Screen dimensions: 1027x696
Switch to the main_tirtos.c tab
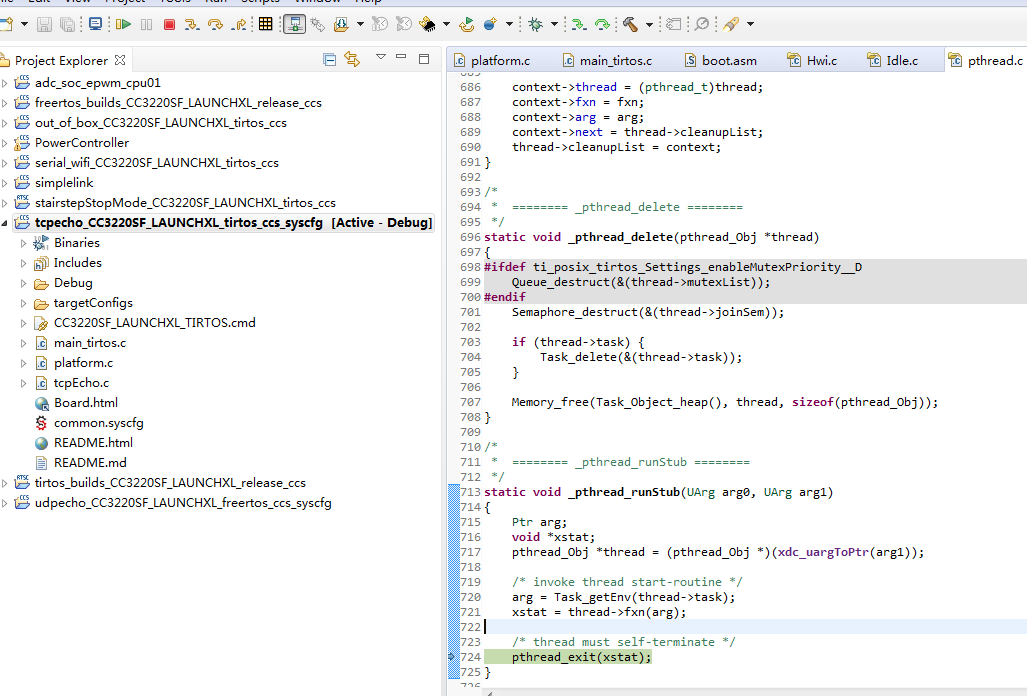click(614, 61)
